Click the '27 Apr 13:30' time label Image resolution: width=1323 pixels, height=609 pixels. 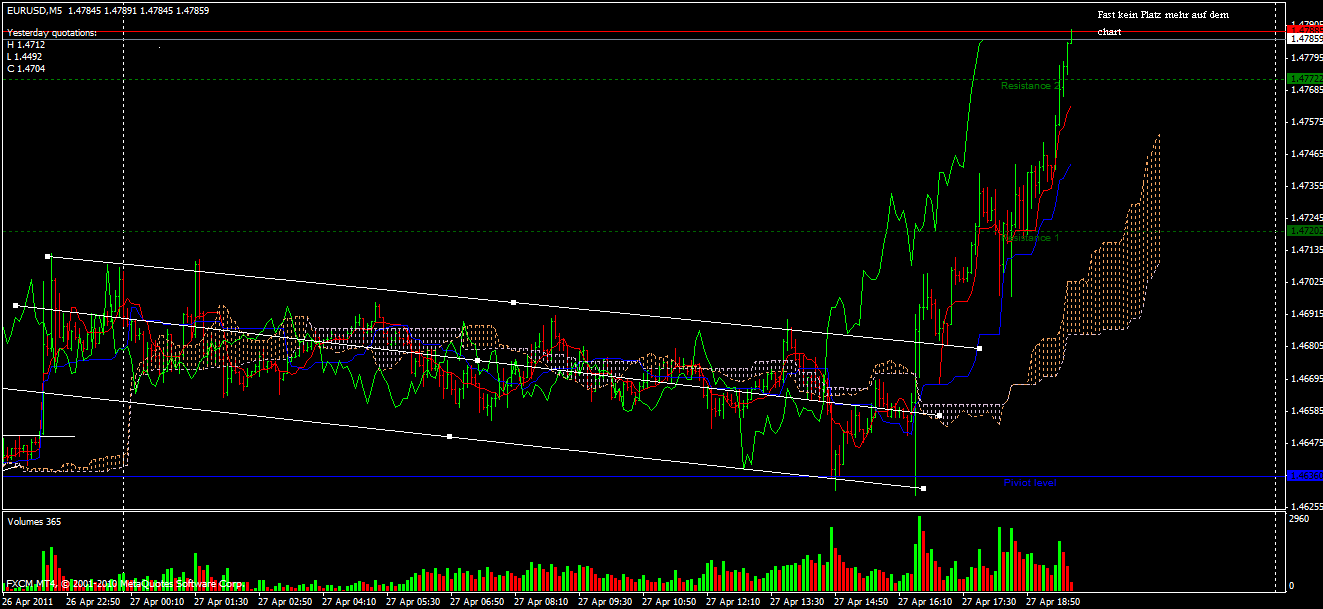[798, 602]
